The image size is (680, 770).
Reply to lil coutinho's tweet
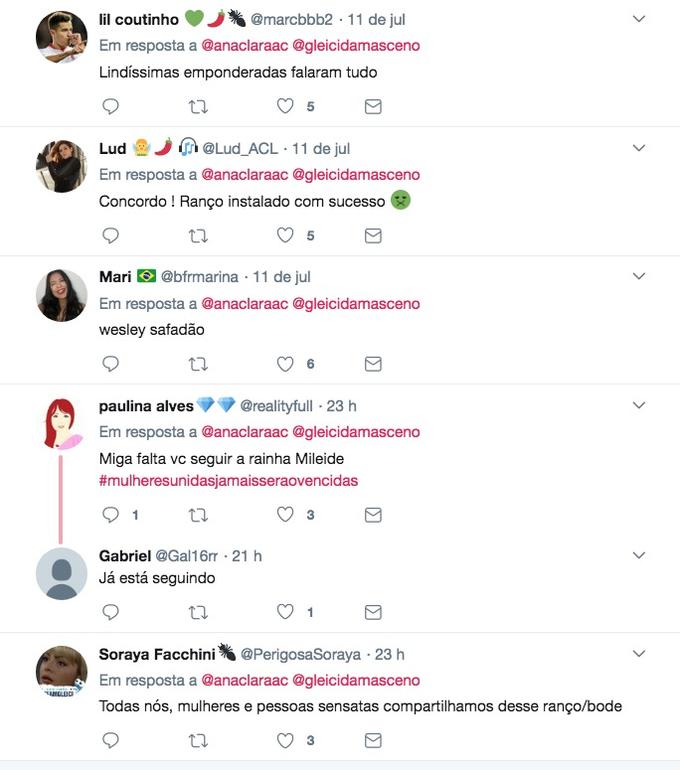tap(111, 106)
